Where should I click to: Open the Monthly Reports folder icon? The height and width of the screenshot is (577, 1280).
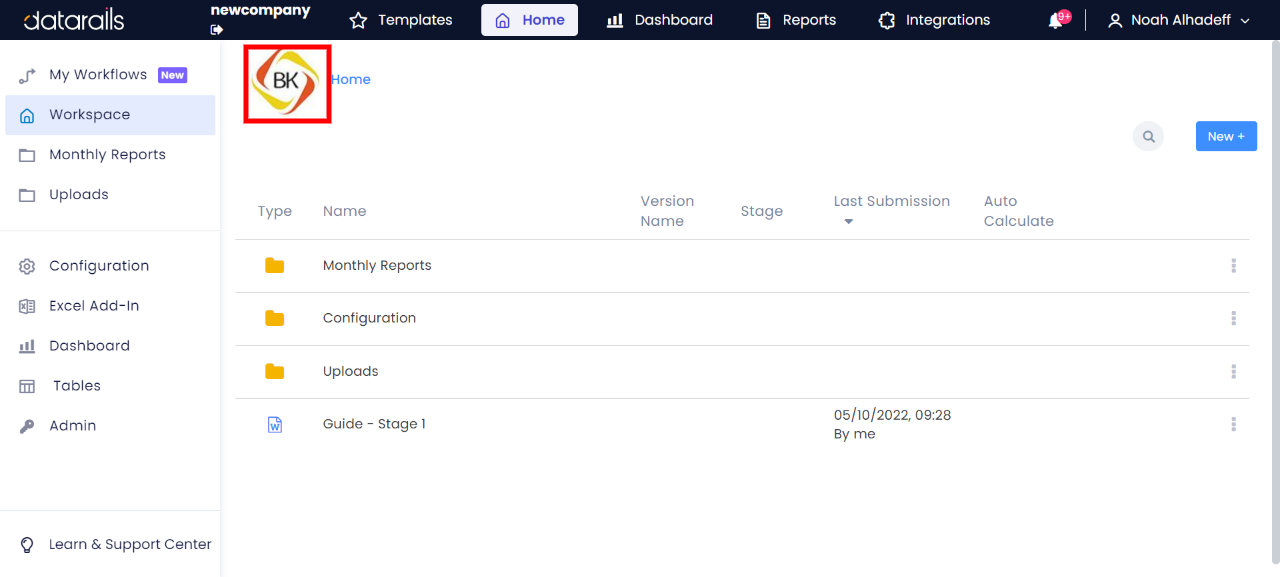[x=274, y=265]
